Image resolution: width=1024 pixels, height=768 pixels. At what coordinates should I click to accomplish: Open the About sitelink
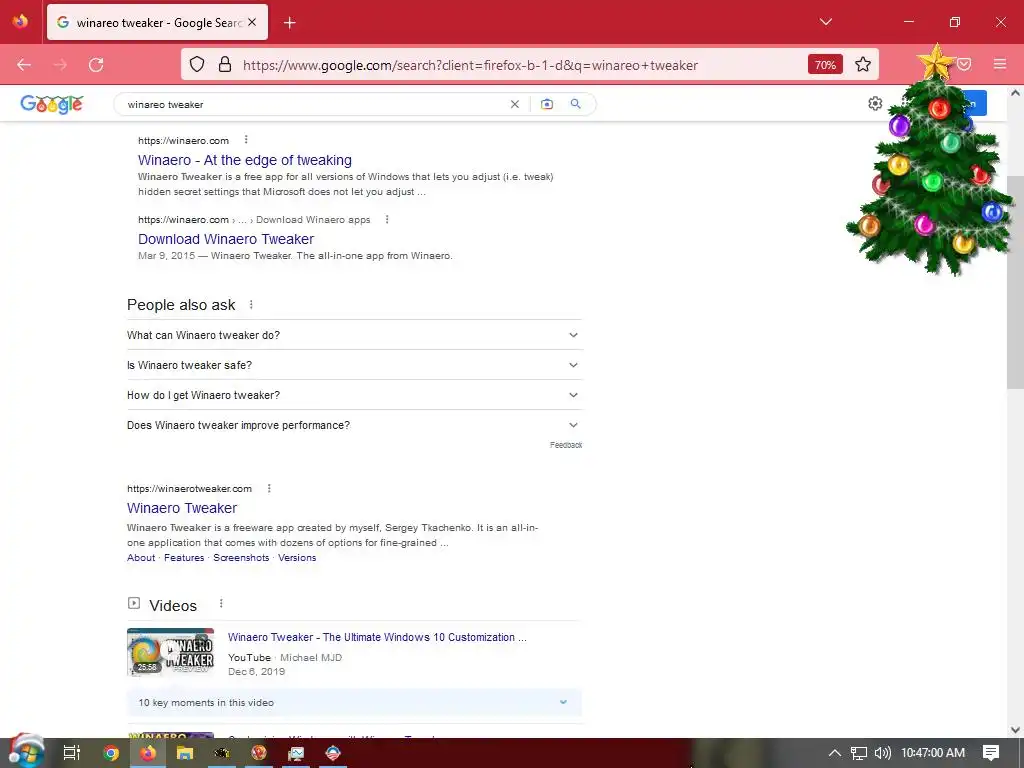pyautogui.click(x=141, y=558)
